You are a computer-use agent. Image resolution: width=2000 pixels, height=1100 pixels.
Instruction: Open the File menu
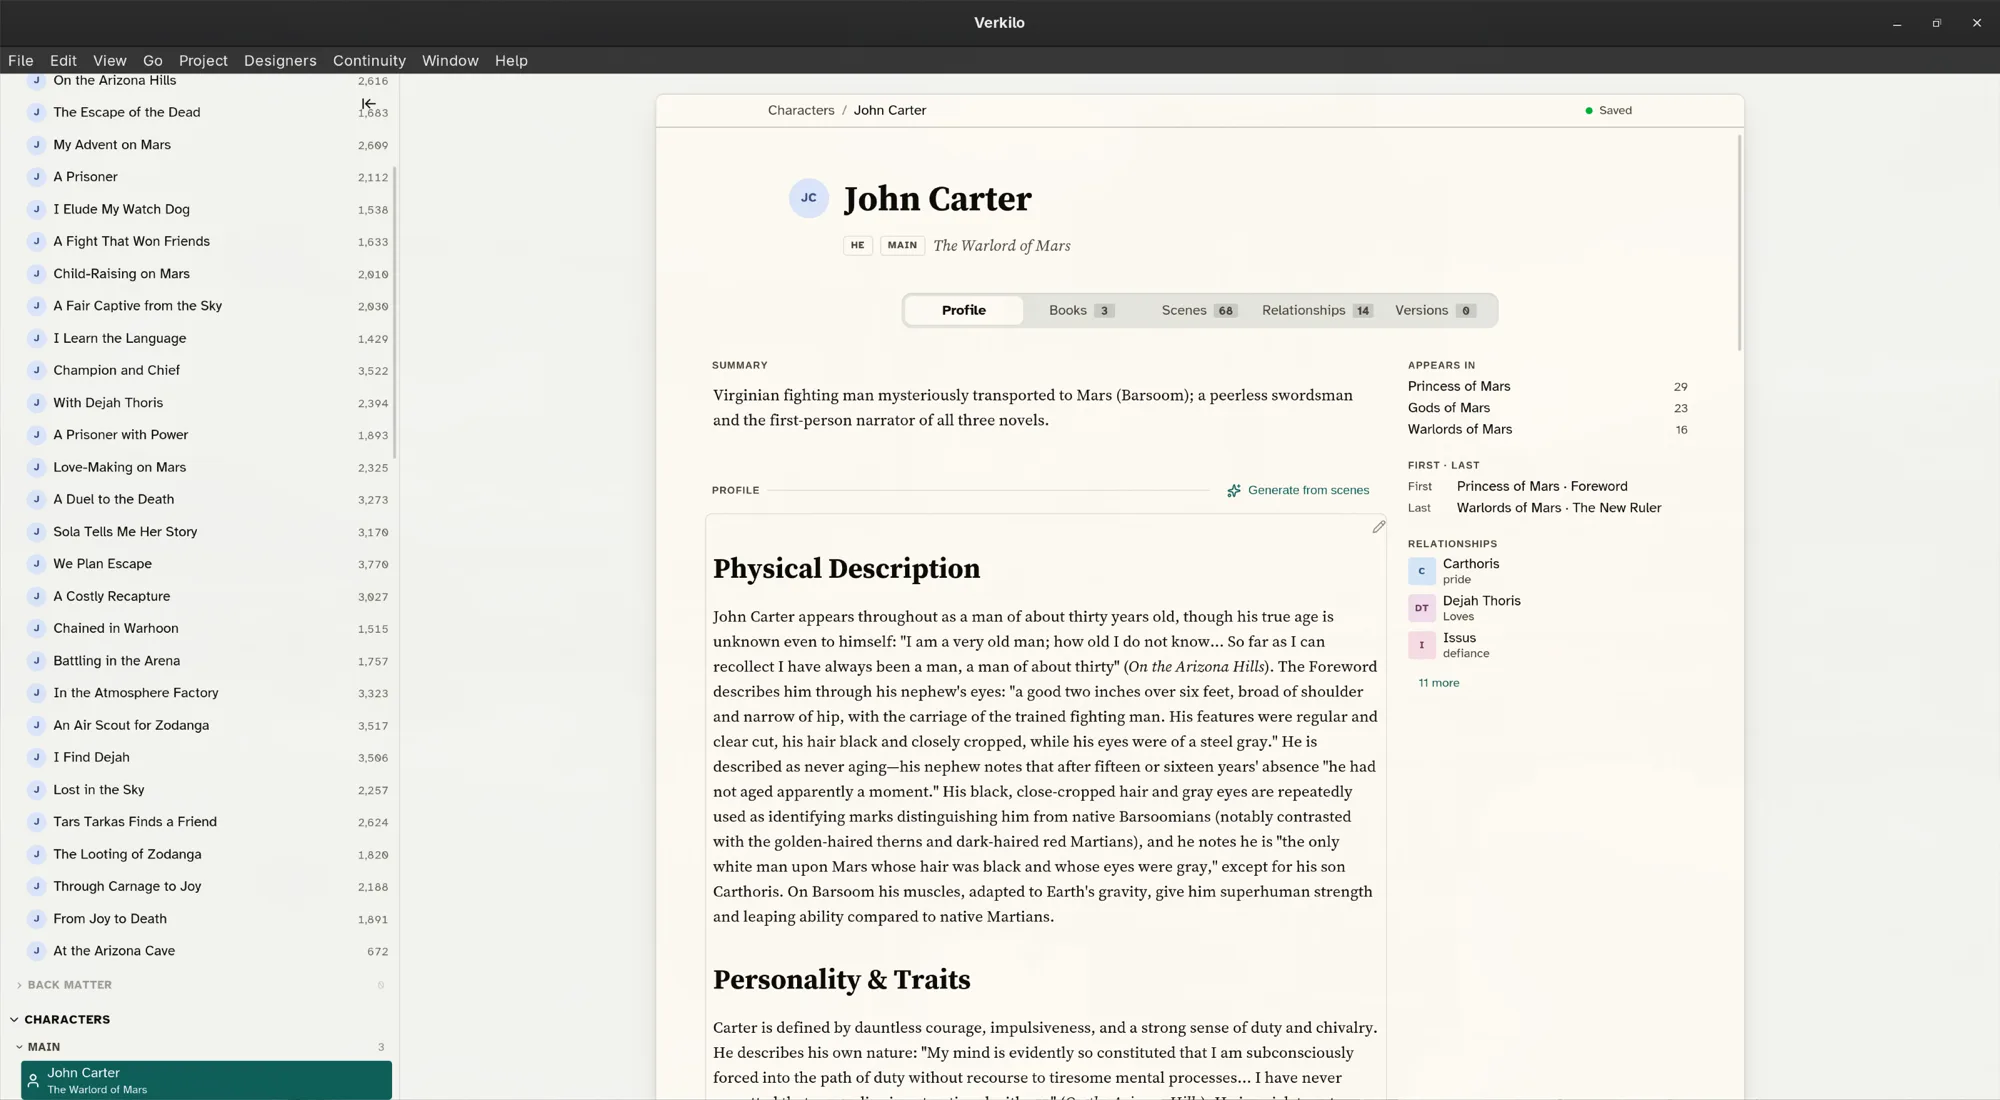pyautogui.click(x=20, y=61)
